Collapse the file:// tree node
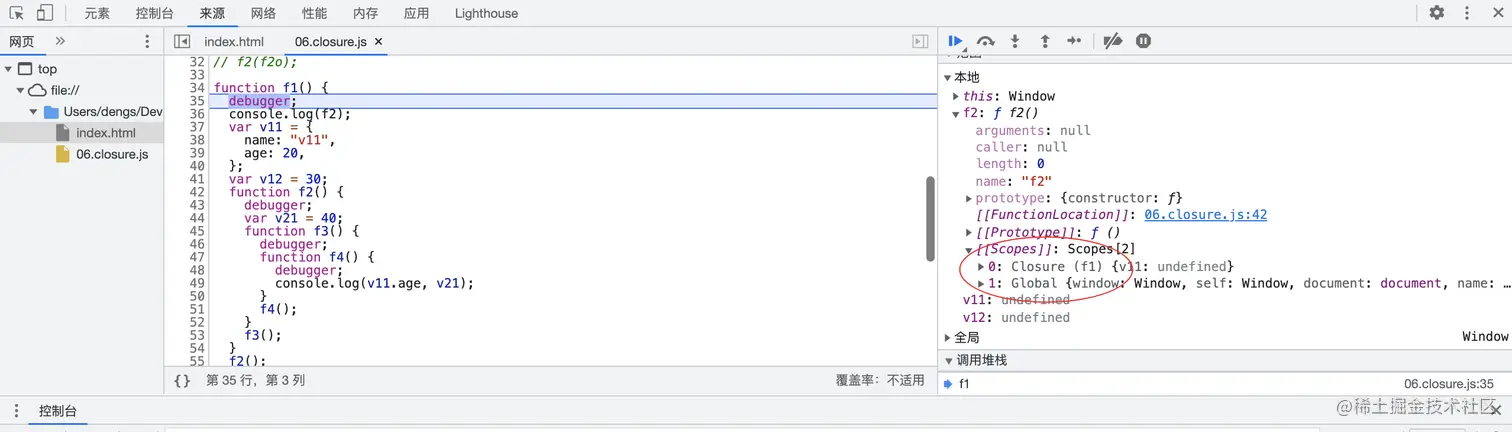The height and width of the screenshot is (432, 1512). 20,90
